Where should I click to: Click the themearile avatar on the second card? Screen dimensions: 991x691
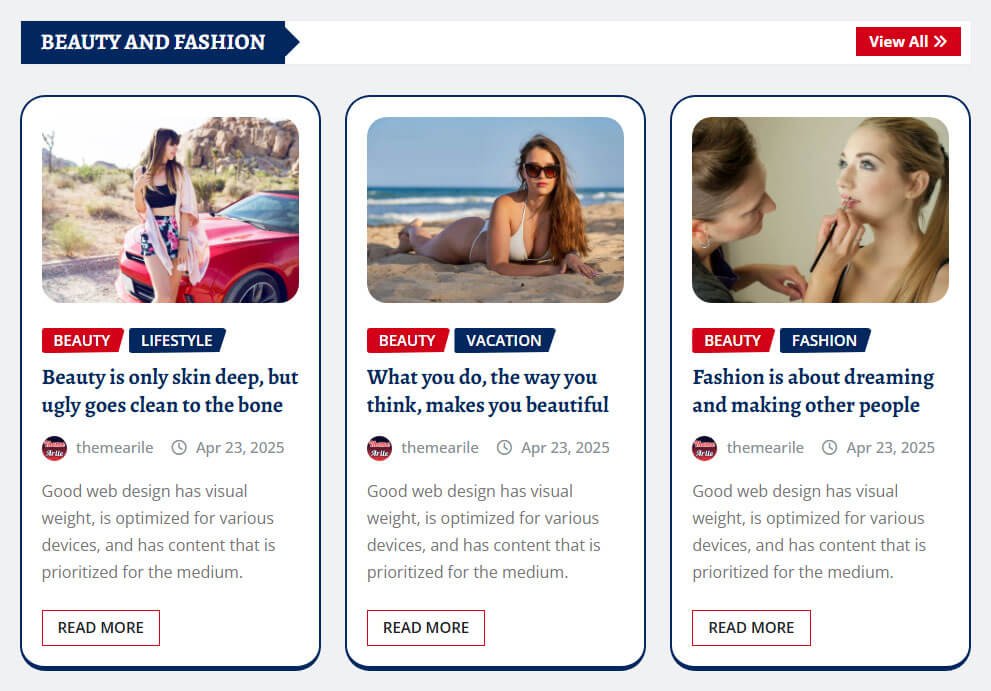coord(379,448)
